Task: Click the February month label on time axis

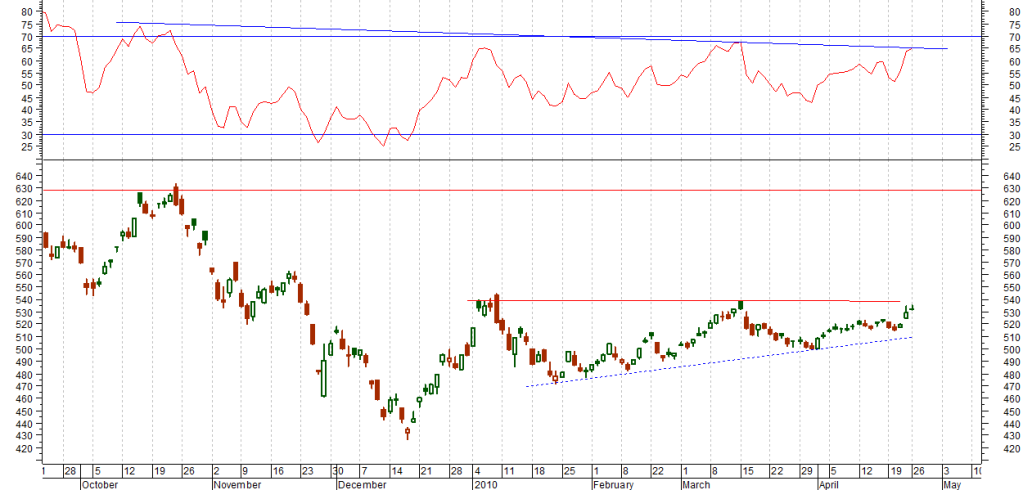Action: pyautogui.click(x=613, y=485)
